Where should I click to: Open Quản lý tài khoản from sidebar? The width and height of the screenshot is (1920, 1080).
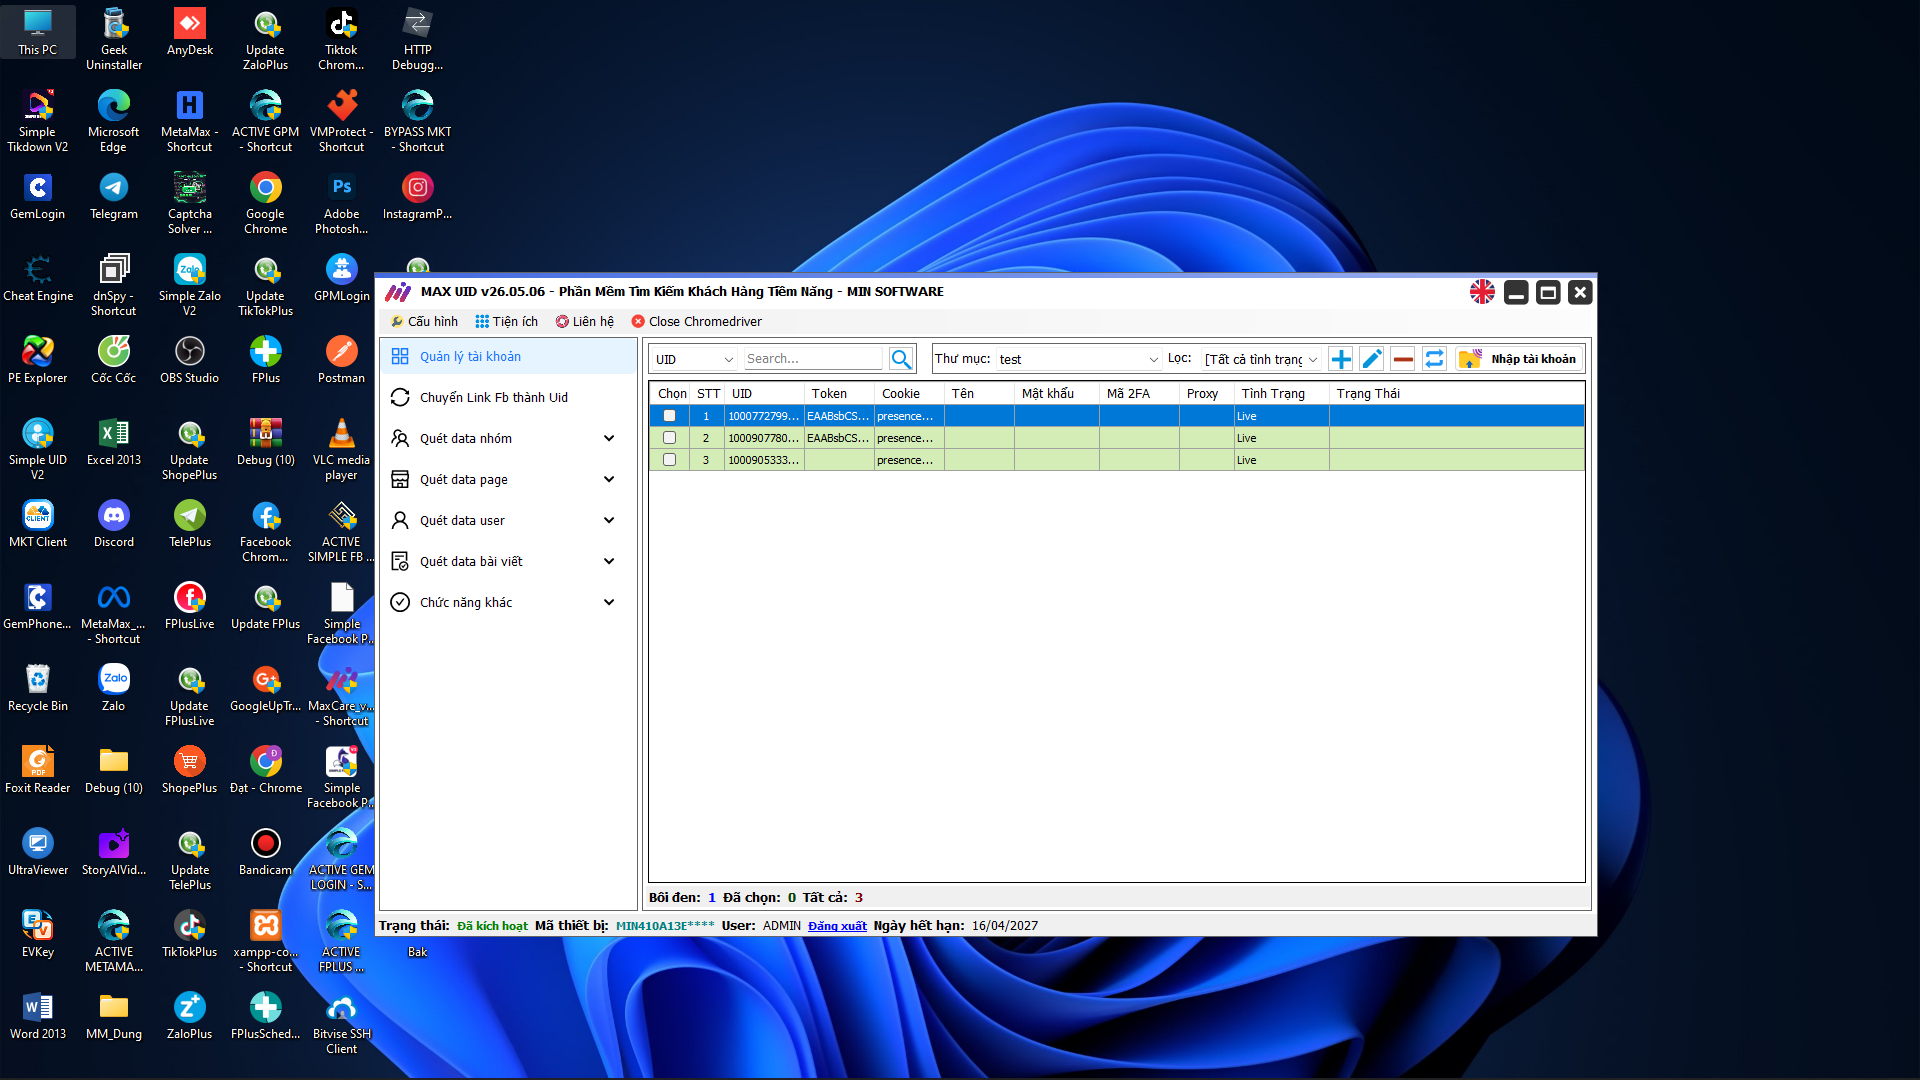(x=508, y=357)
